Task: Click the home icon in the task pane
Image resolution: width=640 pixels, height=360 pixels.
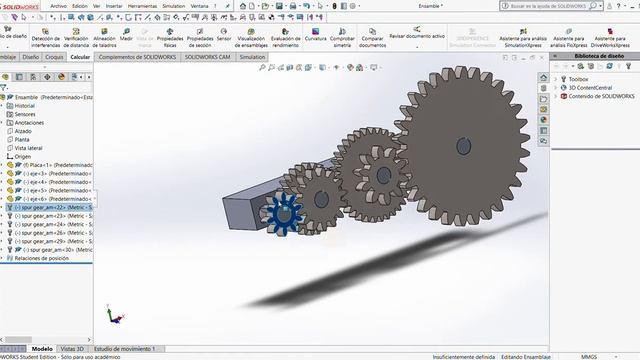Action: click(x=543, y=77)
